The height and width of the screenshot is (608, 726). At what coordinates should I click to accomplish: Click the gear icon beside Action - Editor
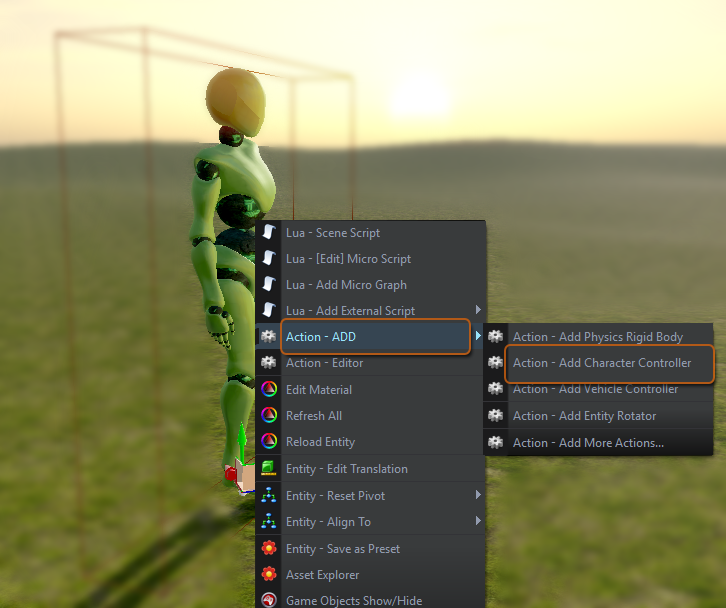[x=269, y=362]
